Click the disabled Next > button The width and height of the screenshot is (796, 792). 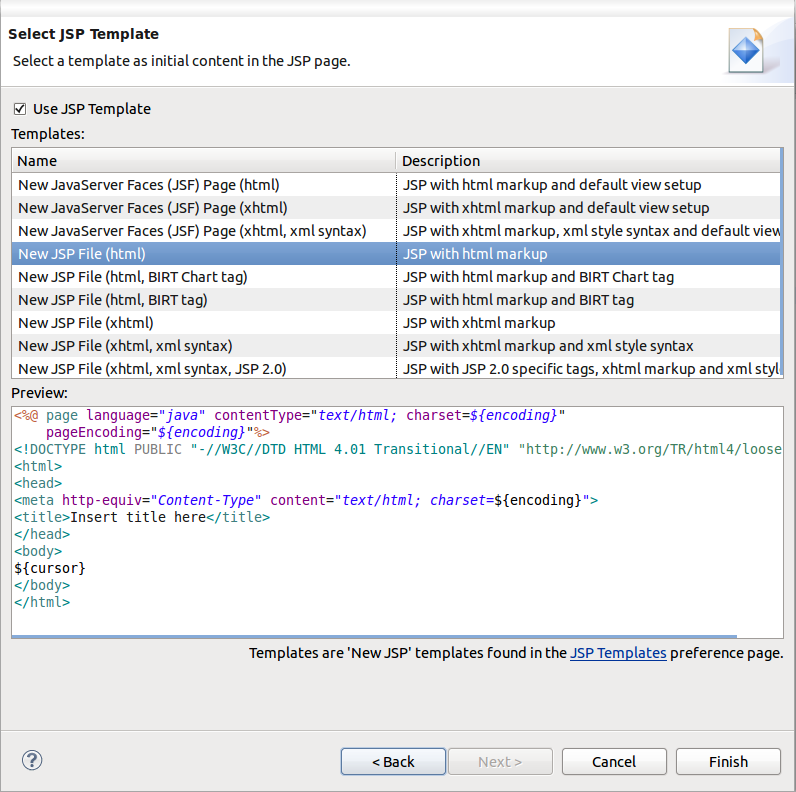(500, 762)
